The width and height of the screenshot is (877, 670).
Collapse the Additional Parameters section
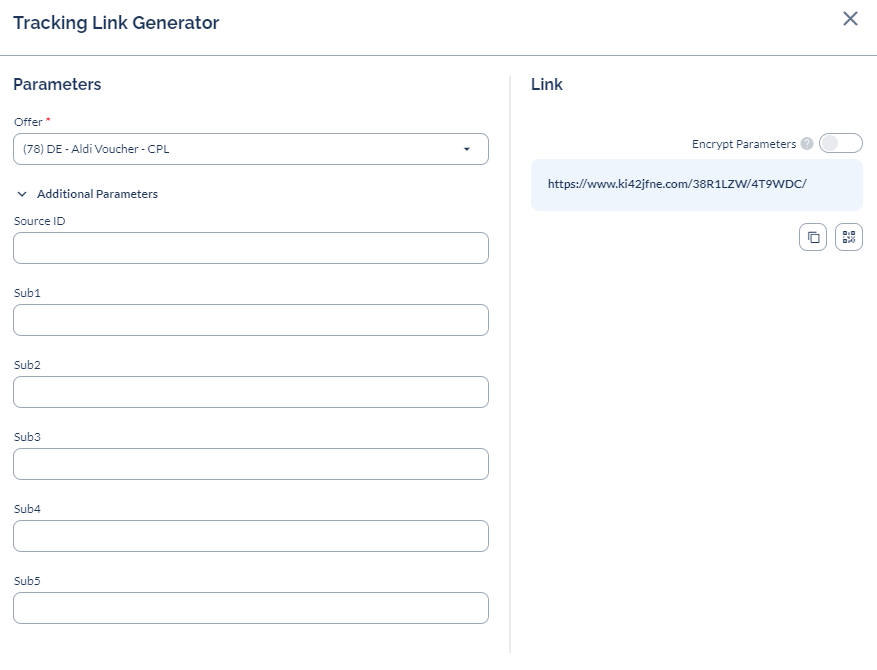click(22, 194)
